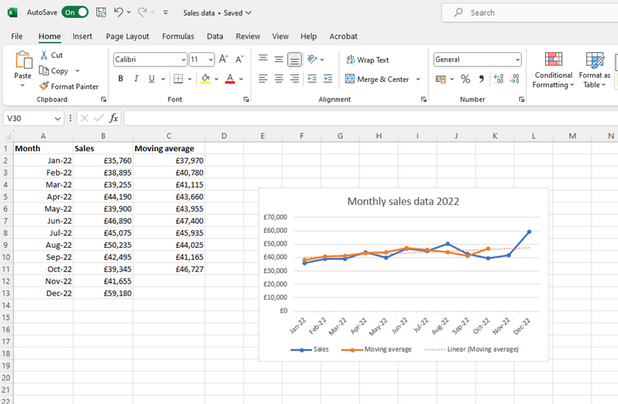This screenshot has width=618, height=404.
Task: Click the Top Align icon
Action: [x=263, y=59]
